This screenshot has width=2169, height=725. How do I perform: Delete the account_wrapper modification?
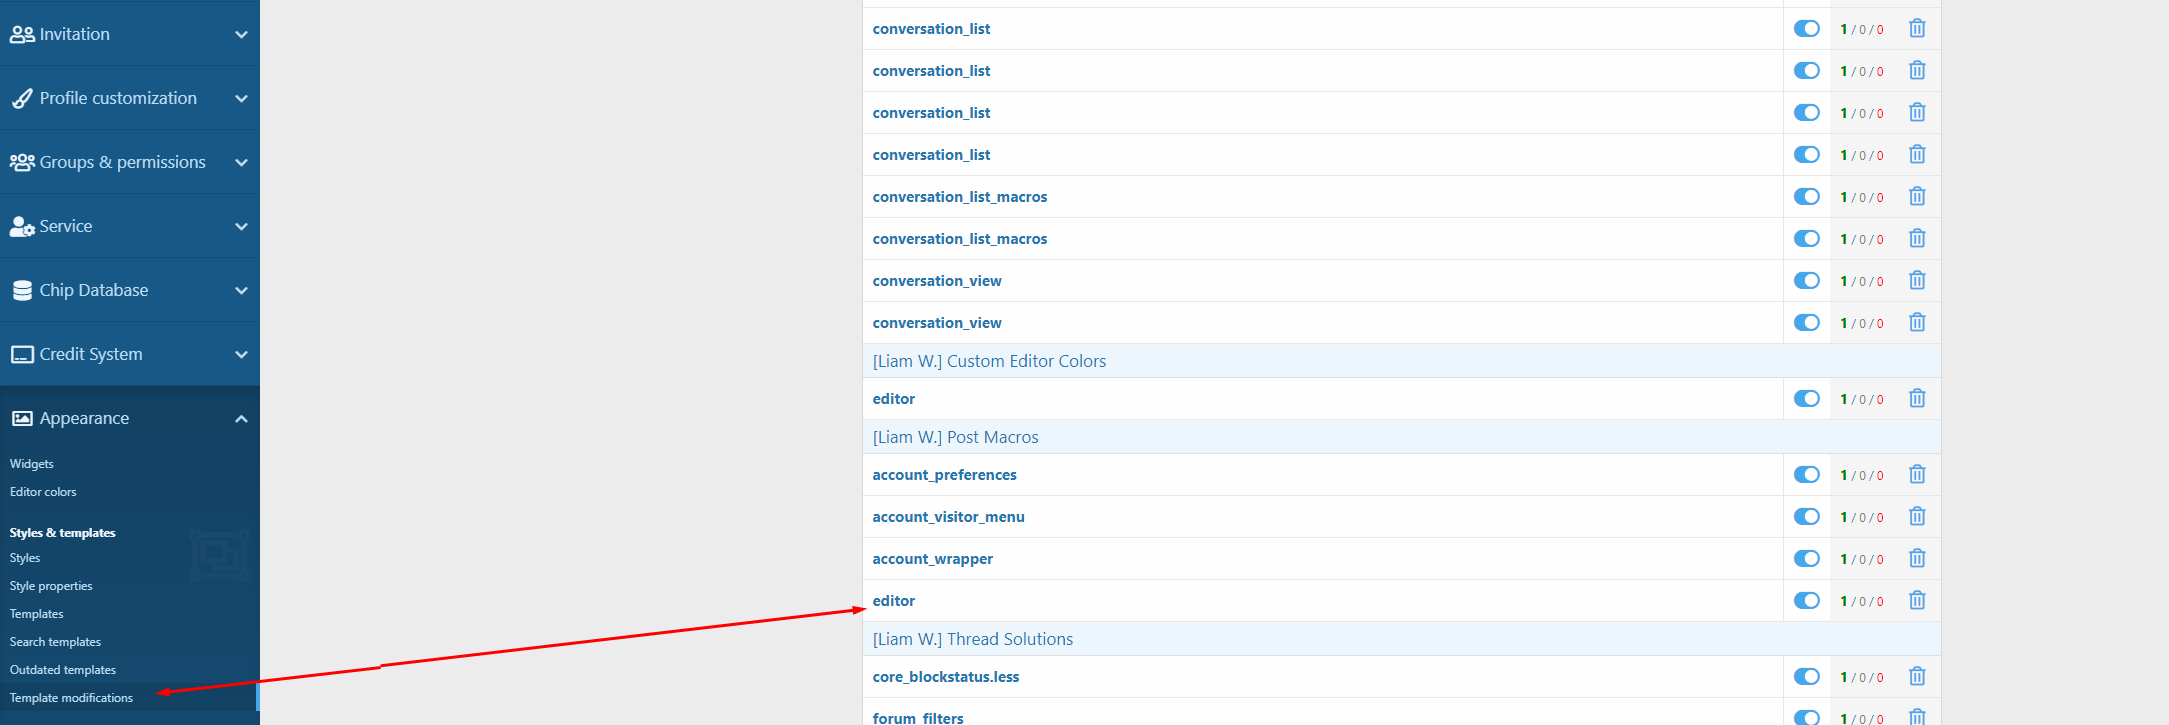1916,559
